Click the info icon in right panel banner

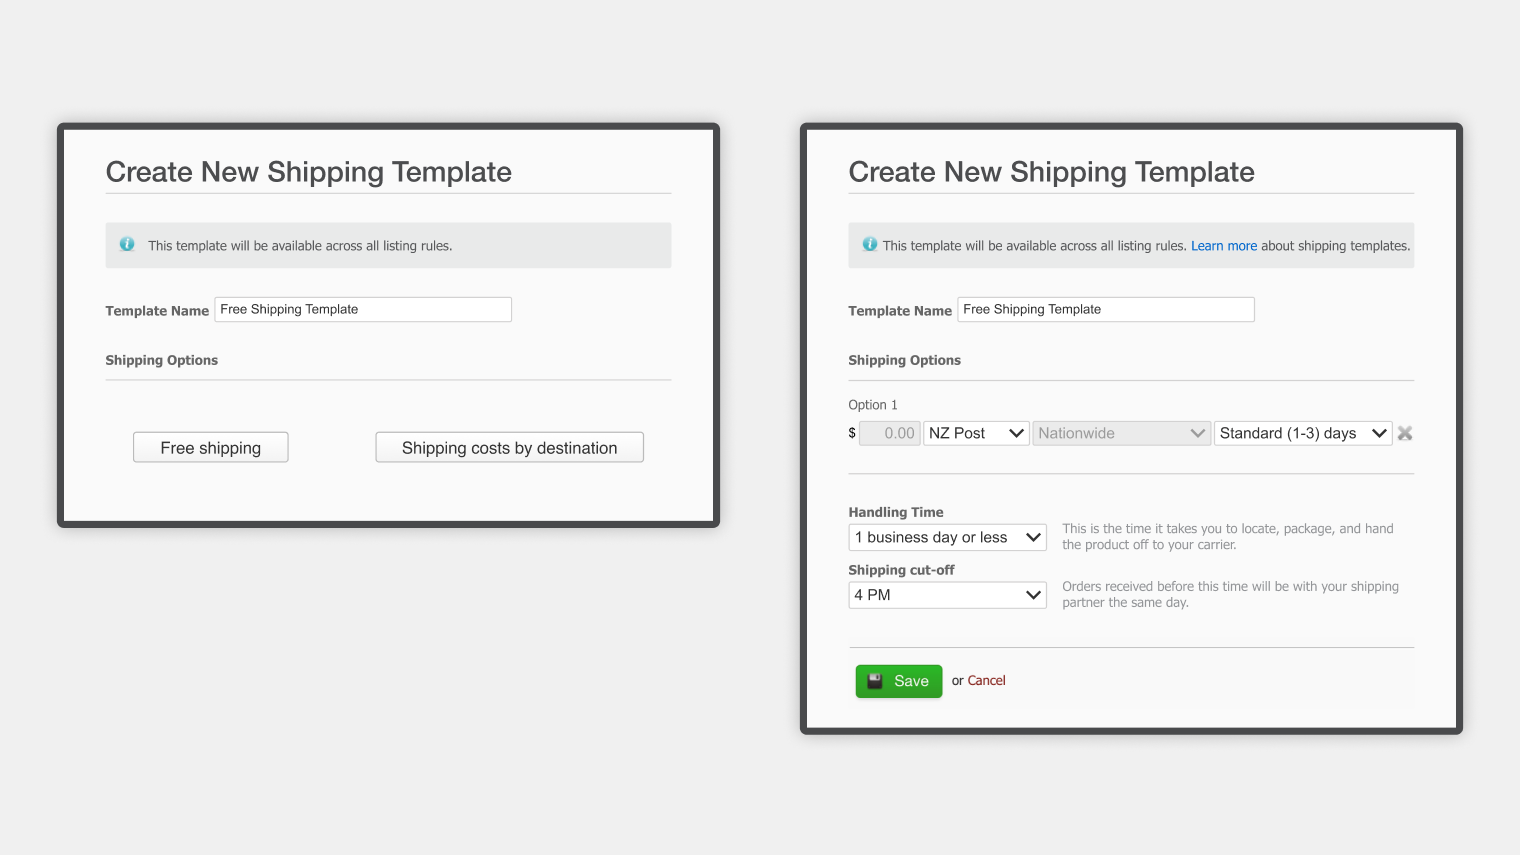[870, 244]
